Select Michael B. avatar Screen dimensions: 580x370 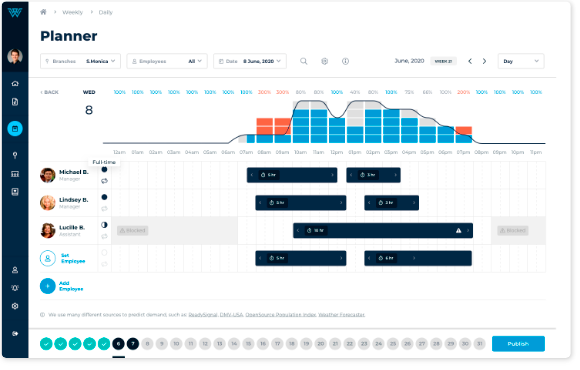pyautogui.click(x=48, y=175)
